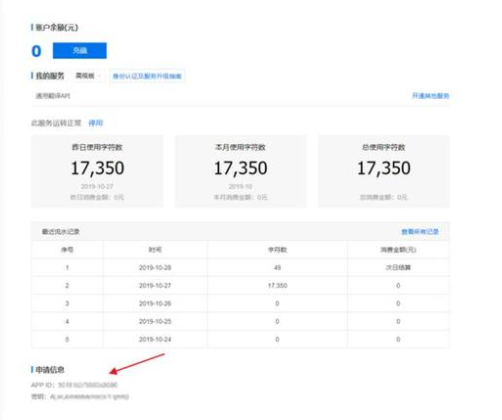Click the 字符数 column header
The image size is (502, 420).
point(277,250)
